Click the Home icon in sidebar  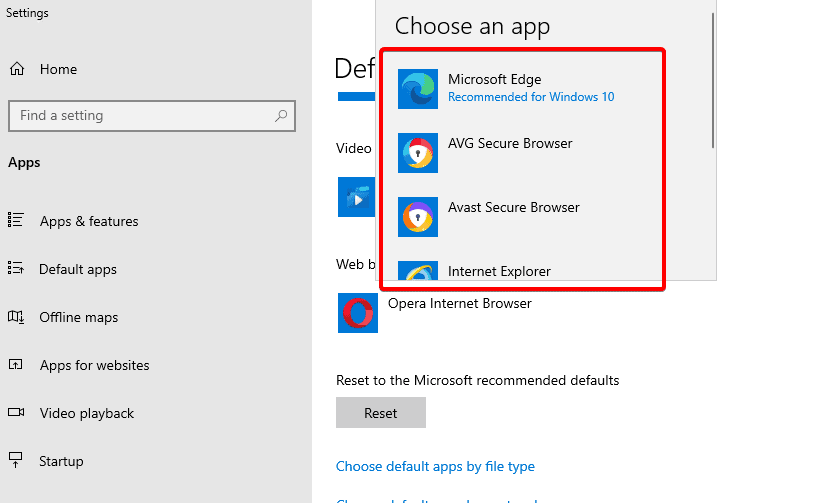click(17, 69)
